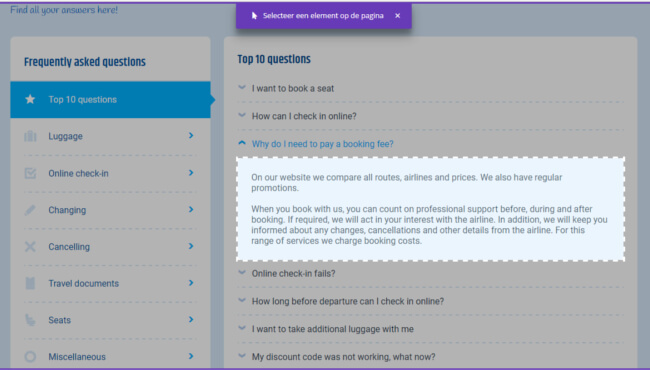The height and width of the screenshot is (370, 650).
Task: Open the question 'I want to book a seat'
Action: pos(293,88)
